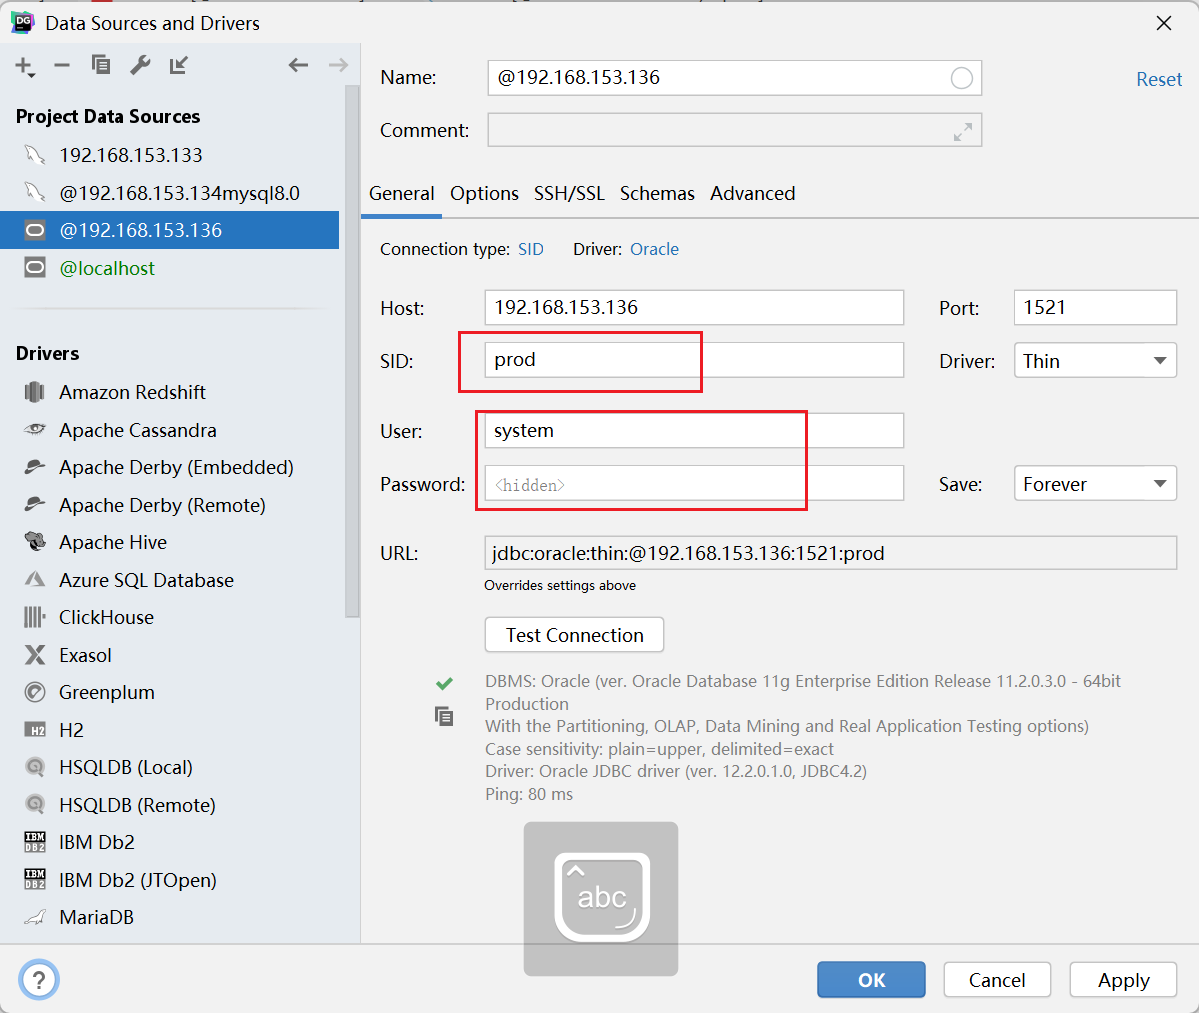The height and width of the screenshot is (1013, 1199).
Task: Open the SSH/SSL tab
Action: (569, 193)
